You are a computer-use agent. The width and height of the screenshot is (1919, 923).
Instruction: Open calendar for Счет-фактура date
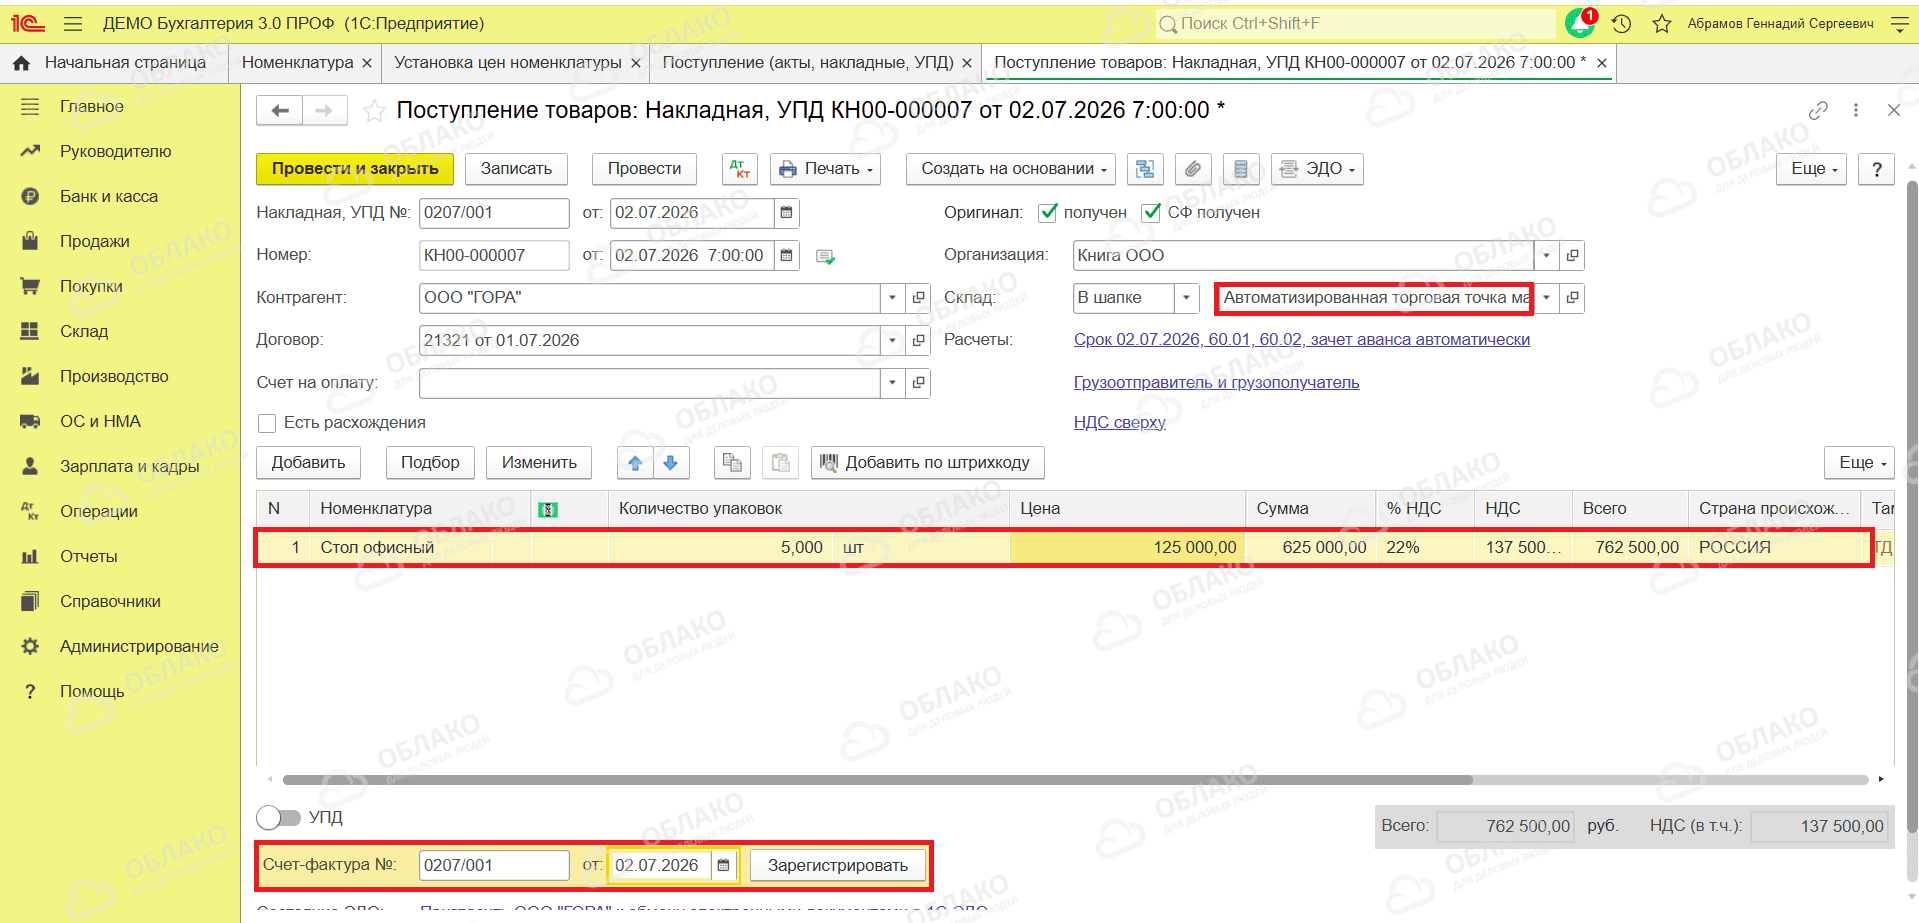coord(724,866)
